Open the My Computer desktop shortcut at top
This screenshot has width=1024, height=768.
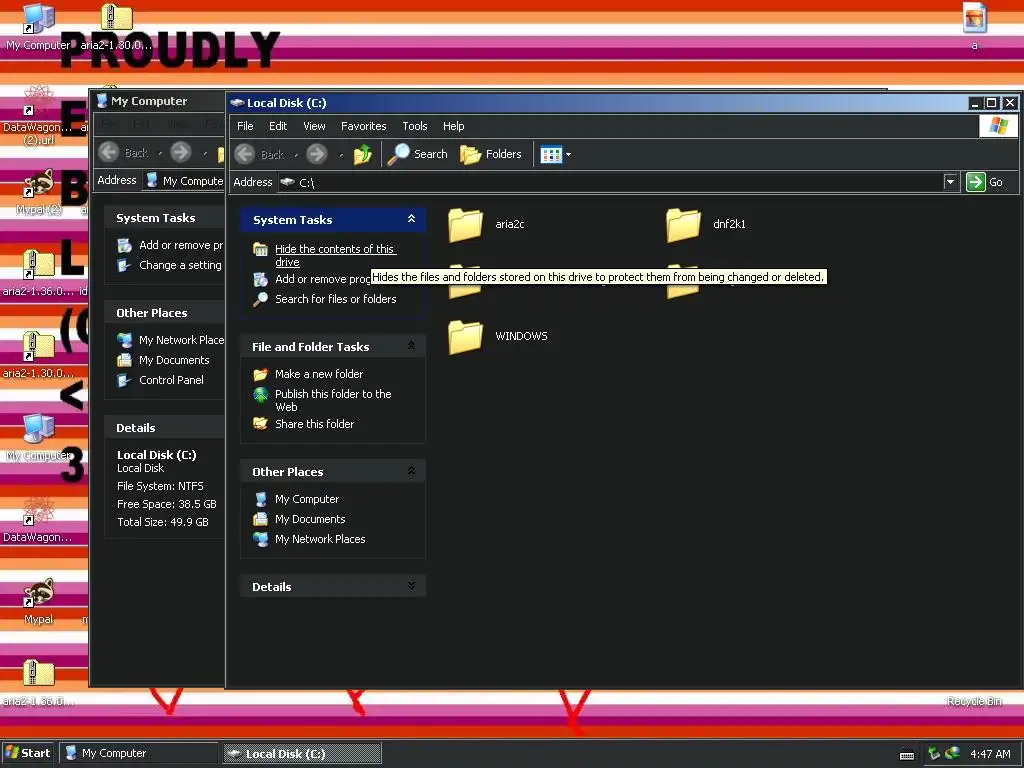38,27
